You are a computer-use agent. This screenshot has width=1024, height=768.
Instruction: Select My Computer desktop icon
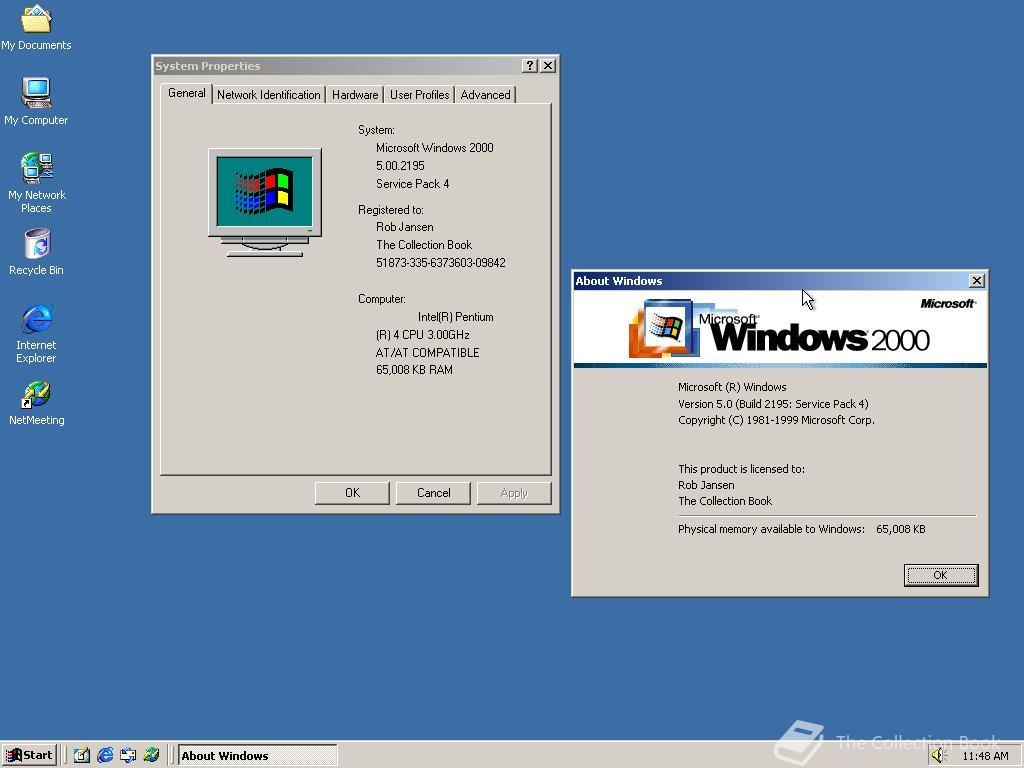37,101
